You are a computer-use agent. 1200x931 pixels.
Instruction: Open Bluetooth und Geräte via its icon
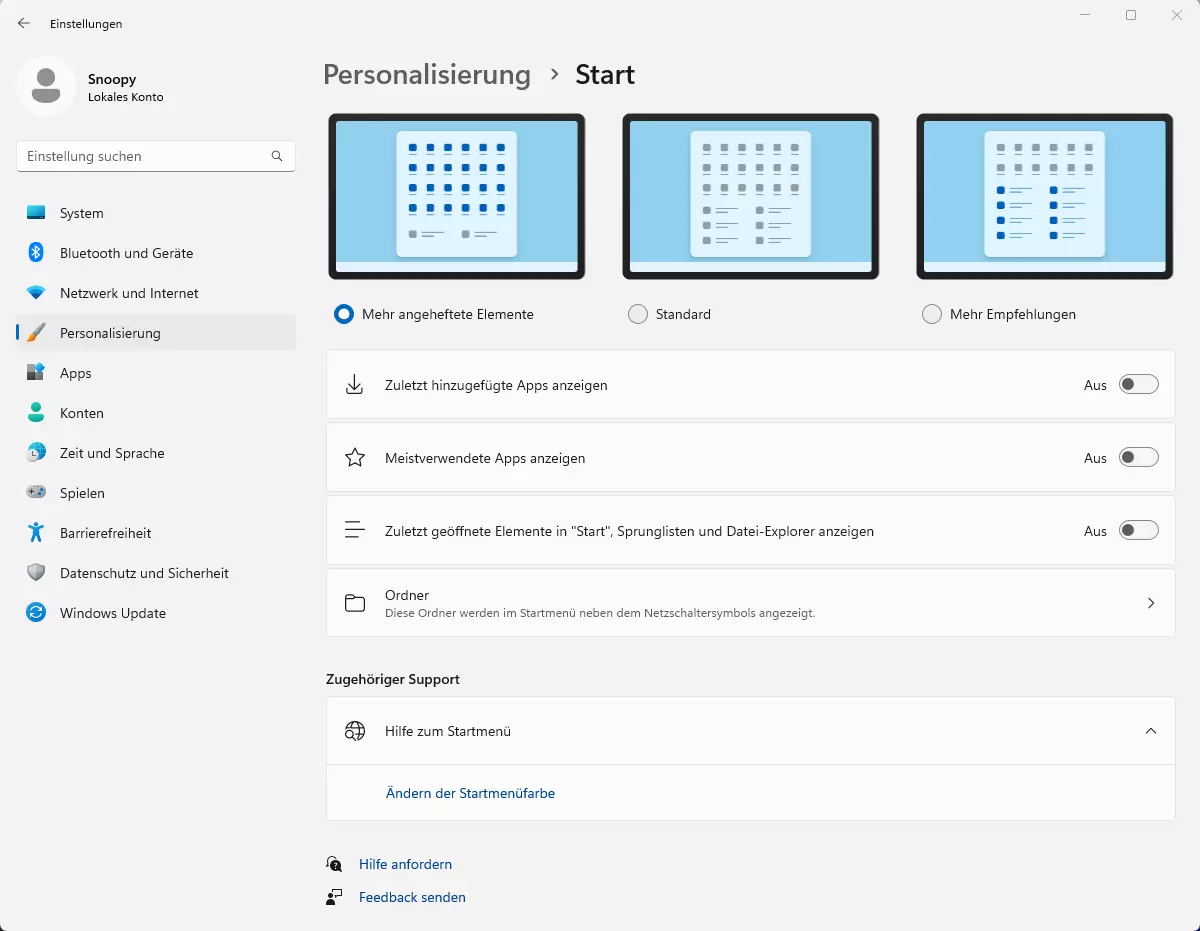coord(36,253)
